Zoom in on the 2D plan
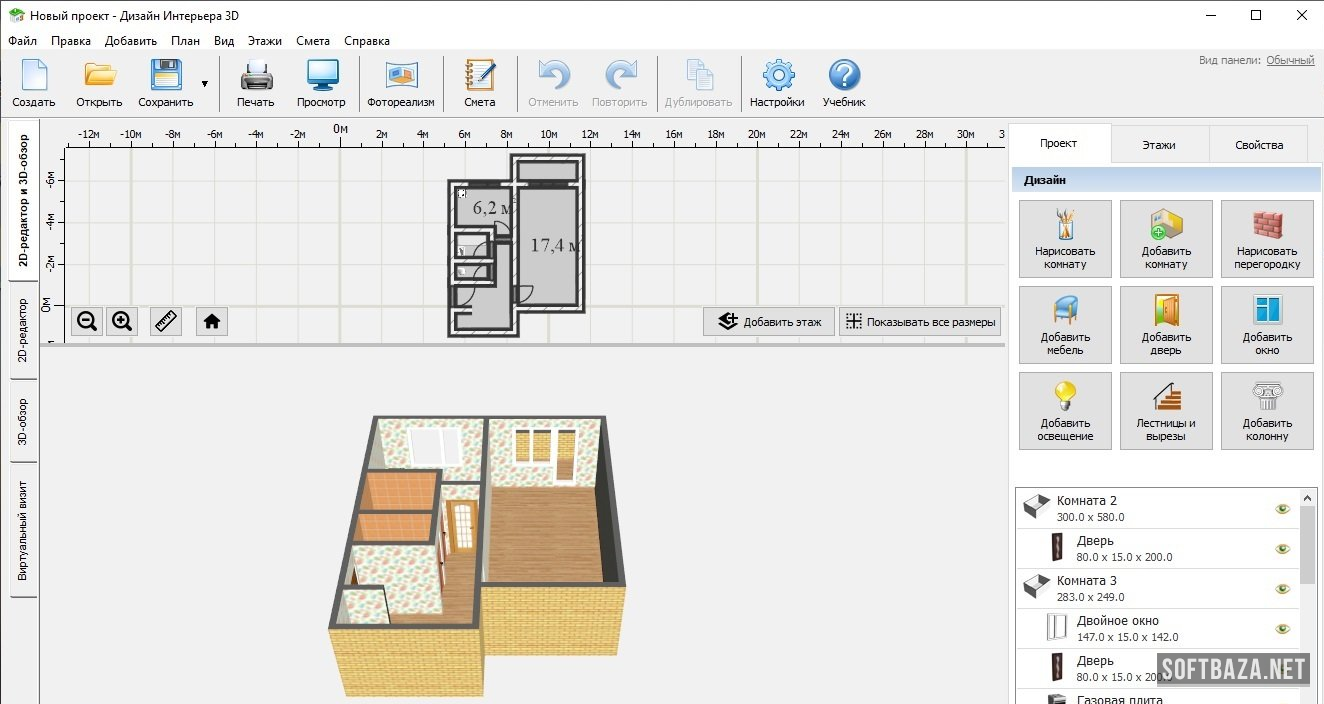The width and height of the screenshot is (1324, 704). tap(122, 321)
